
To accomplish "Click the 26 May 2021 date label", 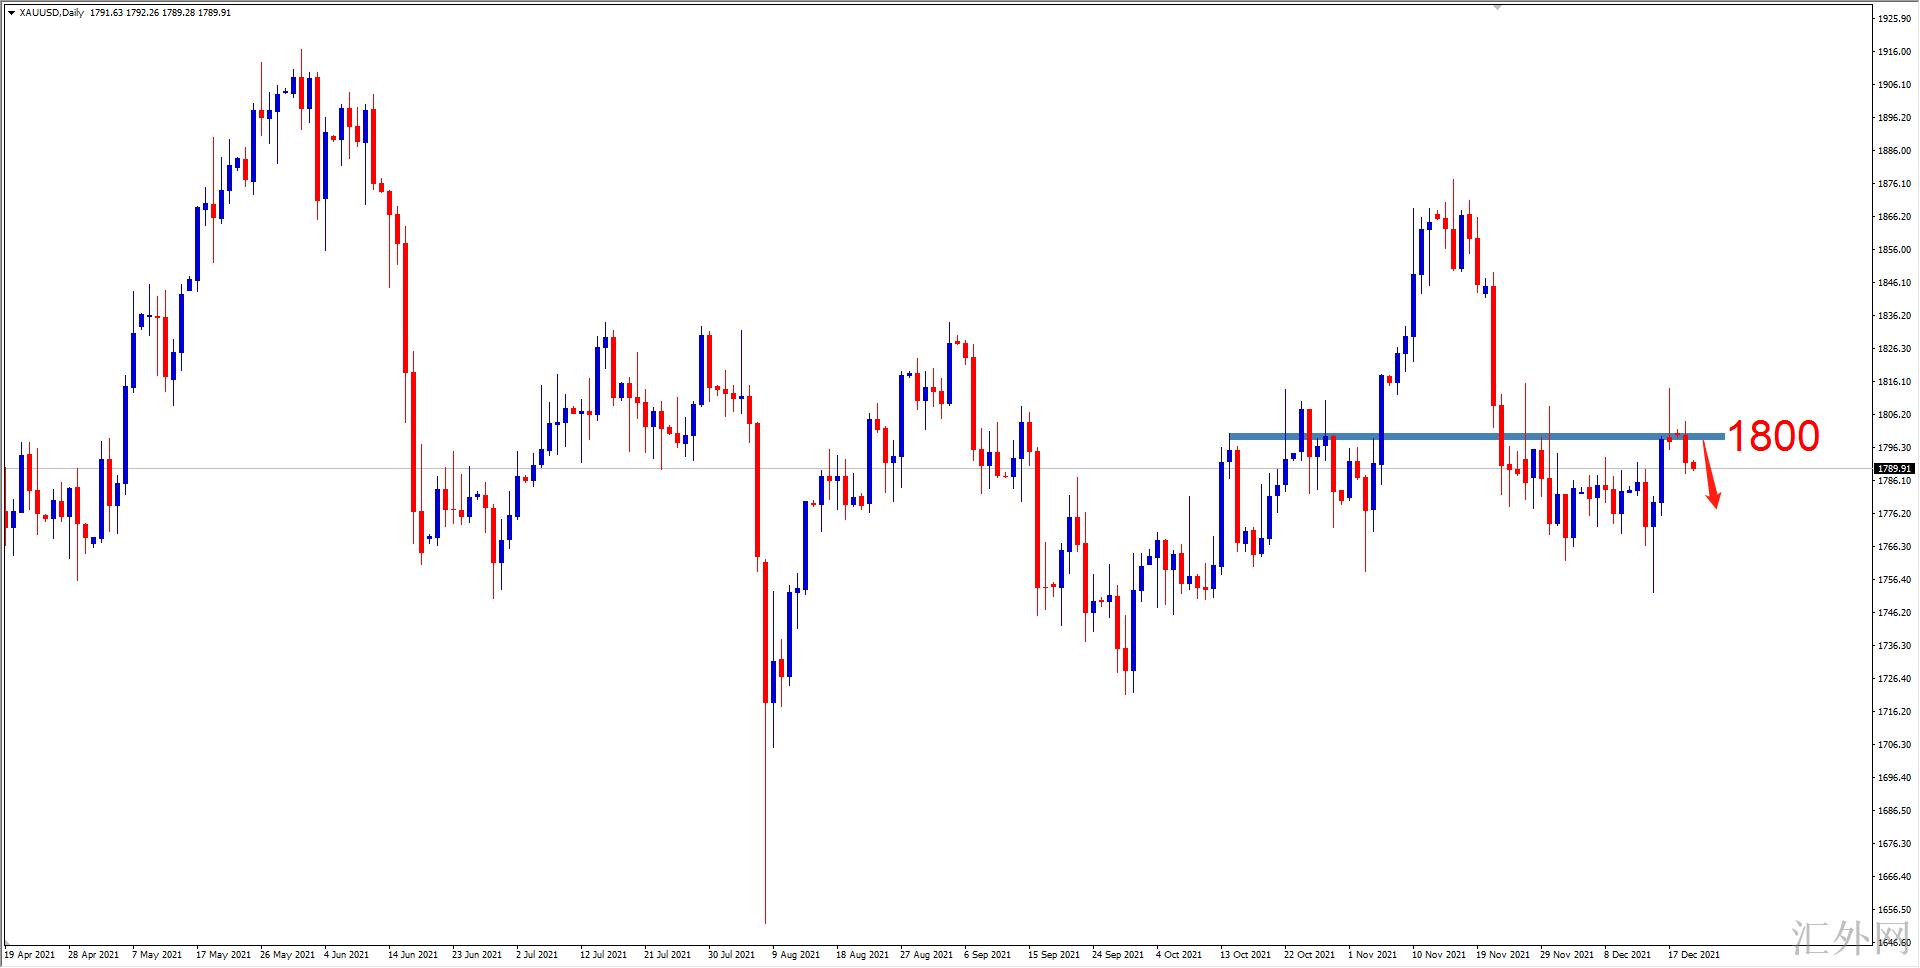I will (287, 955).
